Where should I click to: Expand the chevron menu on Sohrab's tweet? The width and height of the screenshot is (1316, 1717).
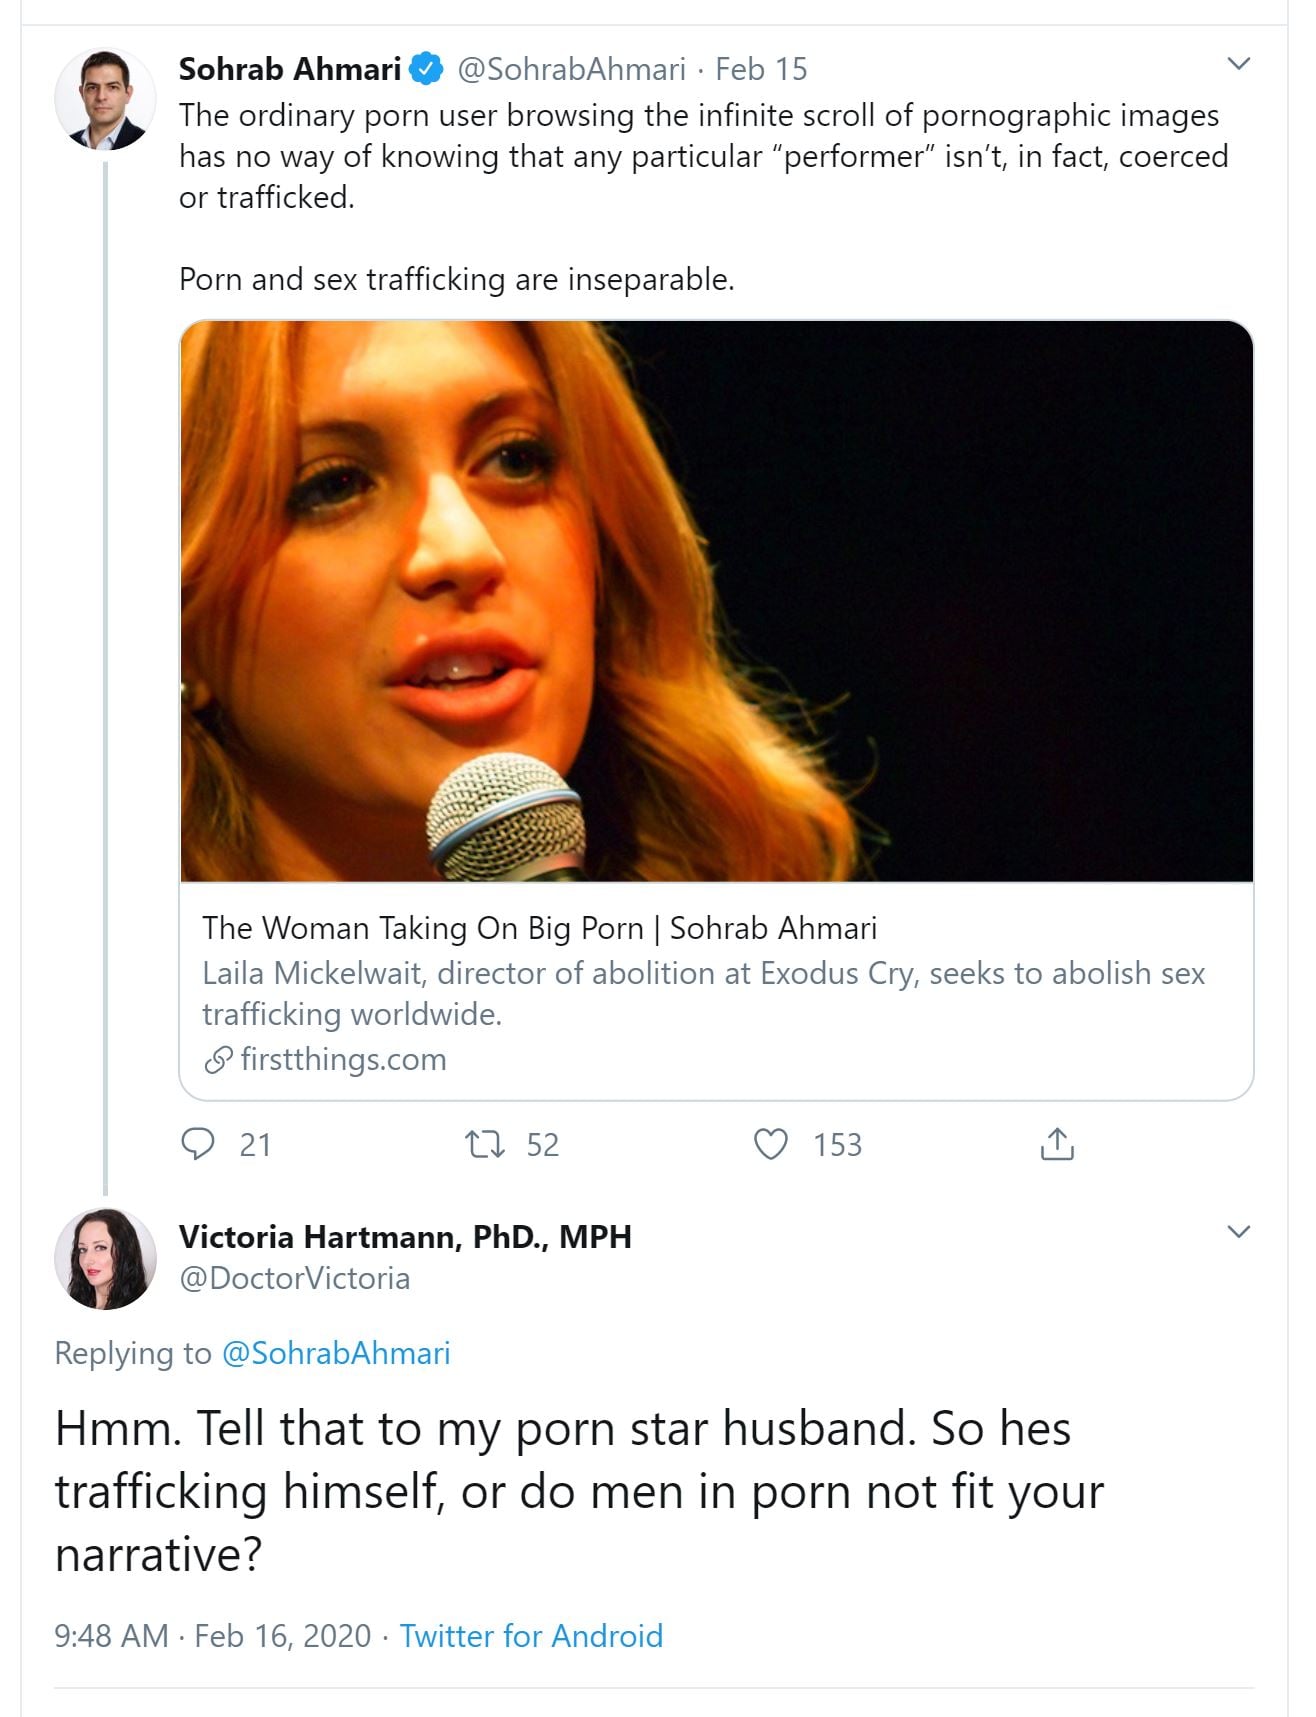click(x=1238, y=64)
